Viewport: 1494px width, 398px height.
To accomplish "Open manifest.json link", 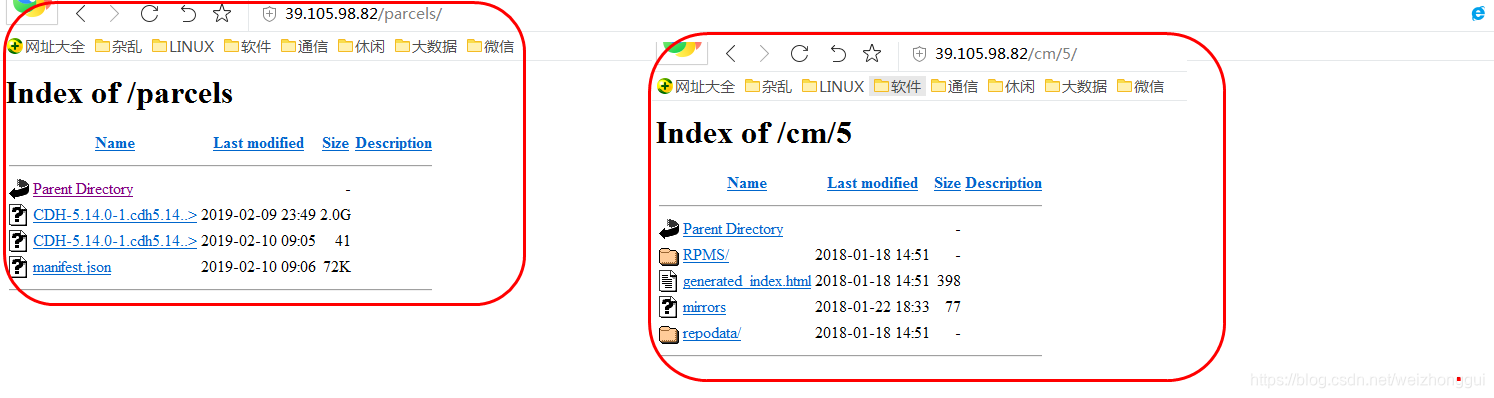I will click(x=72, y=267).
